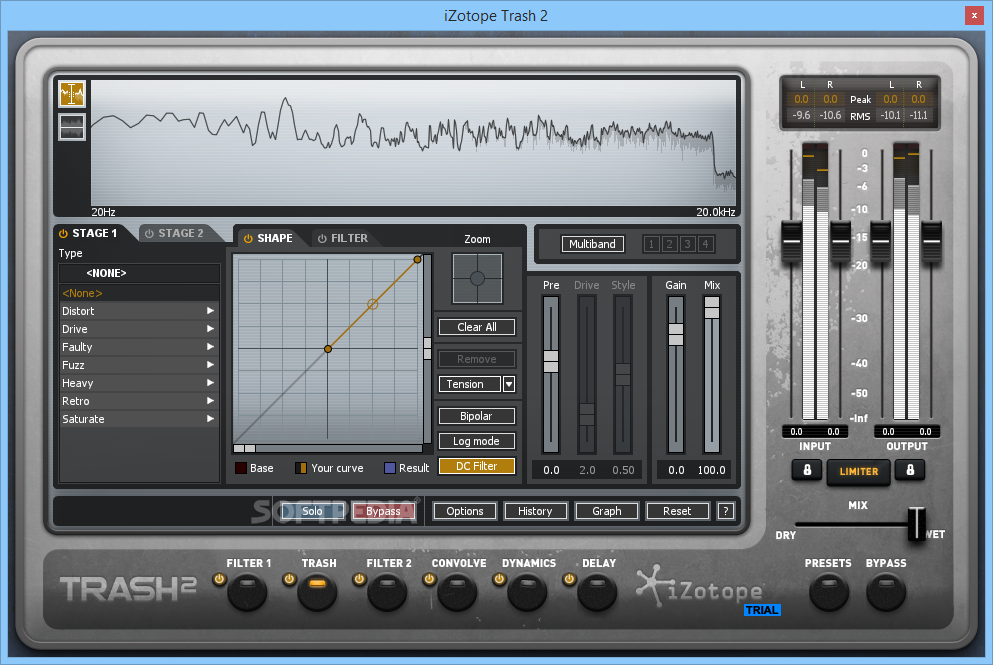
Task: Open the Filter 1 module knob
Action: pos(247,593)
